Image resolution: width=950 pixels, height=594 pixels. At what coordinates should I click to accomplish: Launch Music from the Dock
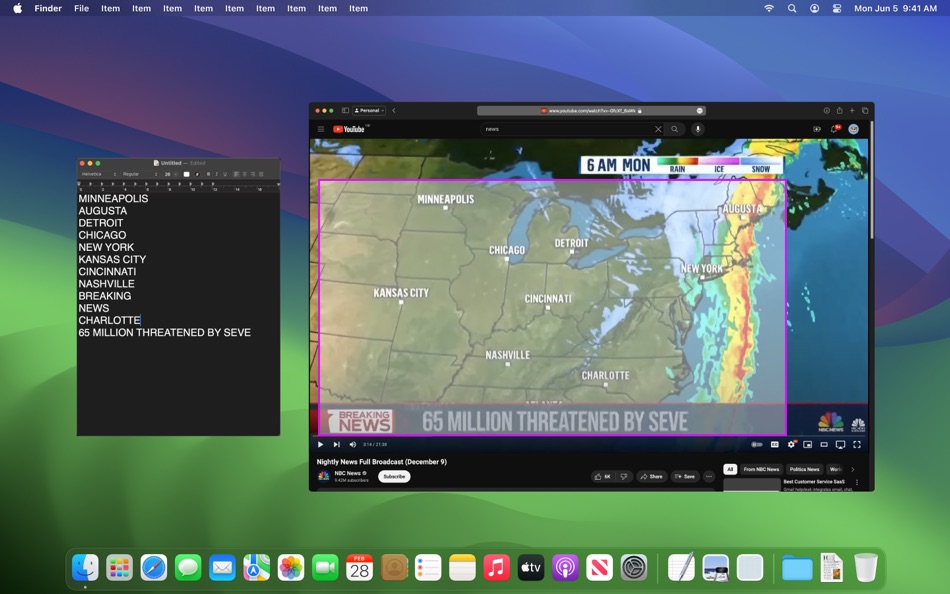496,568
